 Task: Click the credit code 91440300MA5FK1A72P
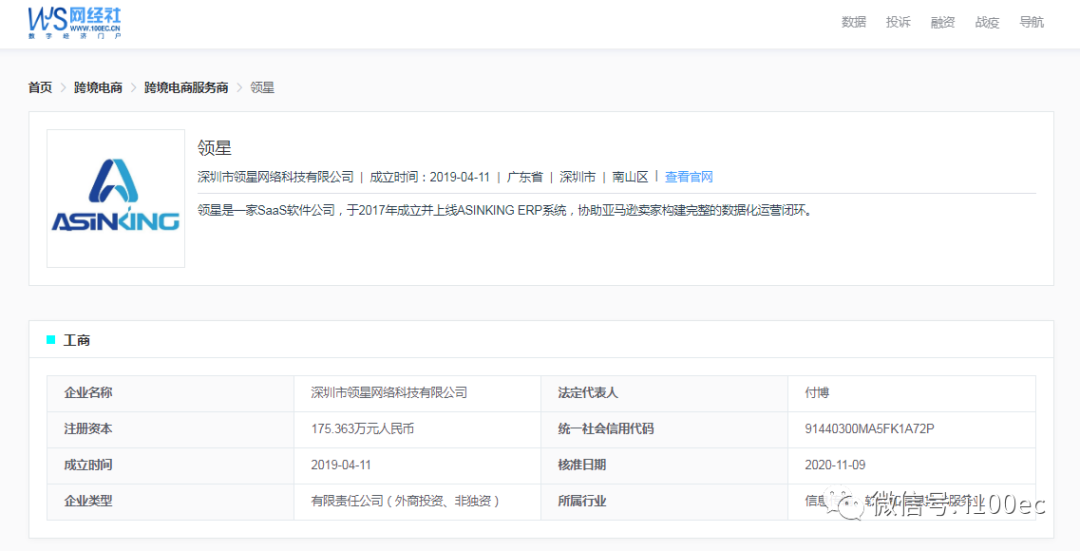[869, 429]
